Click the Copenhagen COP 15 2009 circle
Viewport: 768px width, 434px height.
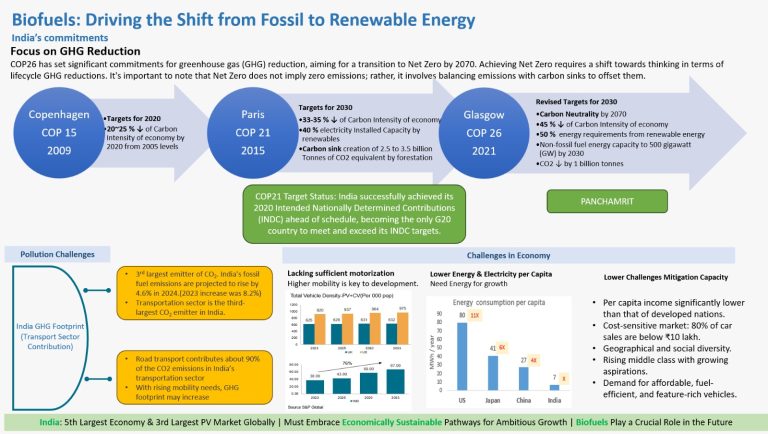coord(59,133)
